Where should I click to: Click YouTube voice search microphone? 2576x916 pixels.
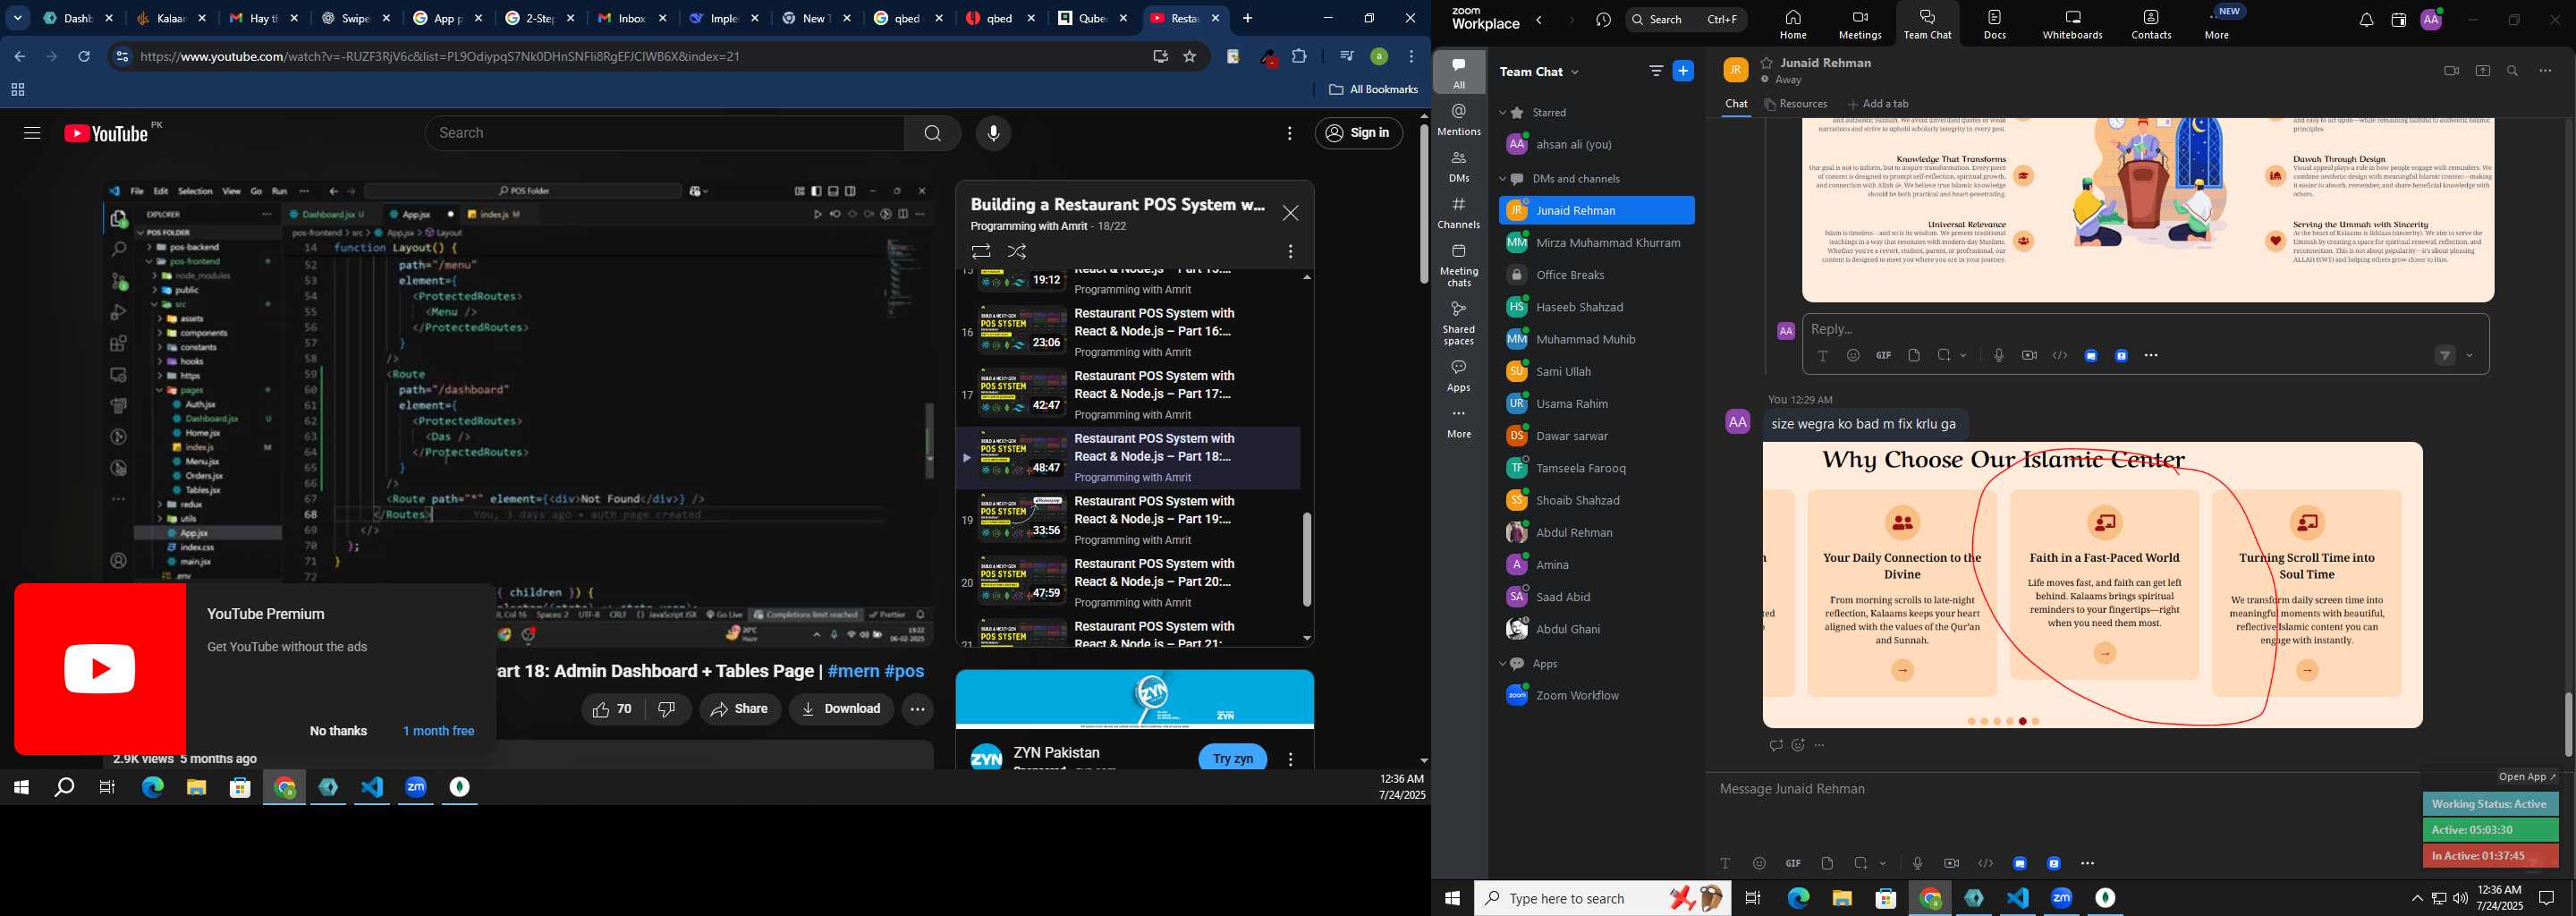click(993, 133)
